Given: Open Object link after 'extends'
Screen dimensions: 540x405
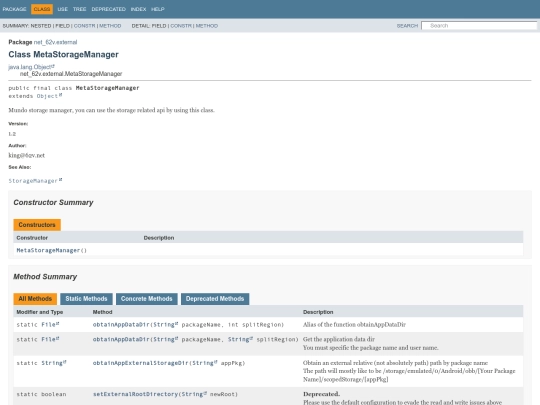Looking at the screenshot, I should (x=49, y=96).
